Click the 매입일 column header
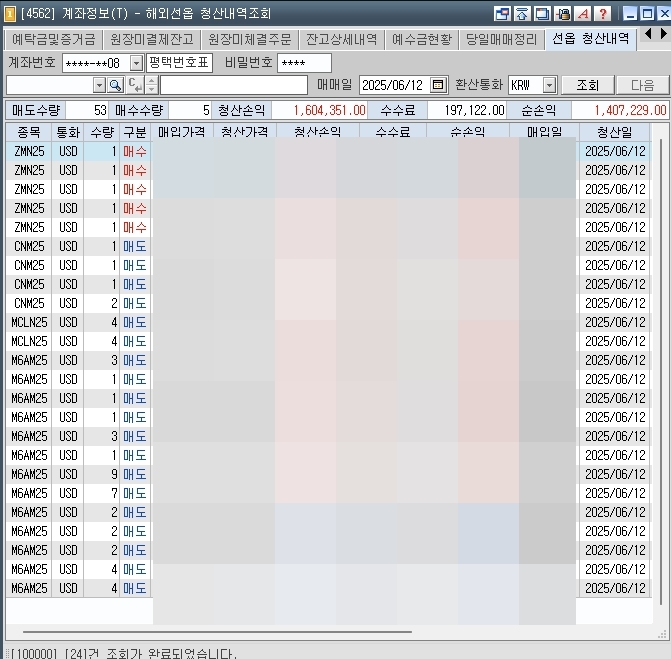The image size is (671, 659). coord(544,131)
